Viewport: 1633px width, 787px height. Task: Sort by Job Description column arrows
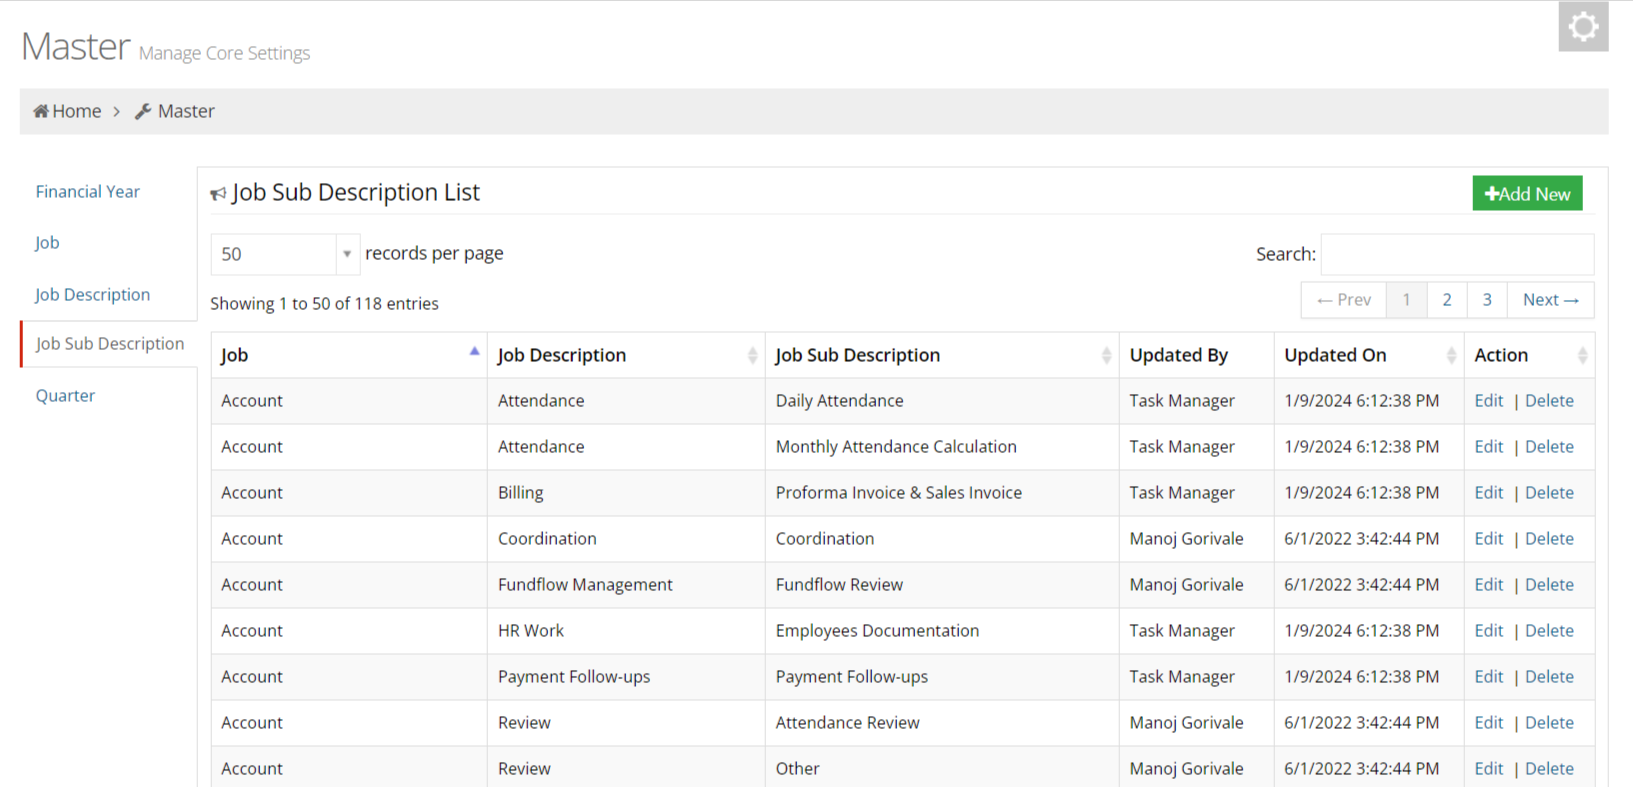[752, 355]
